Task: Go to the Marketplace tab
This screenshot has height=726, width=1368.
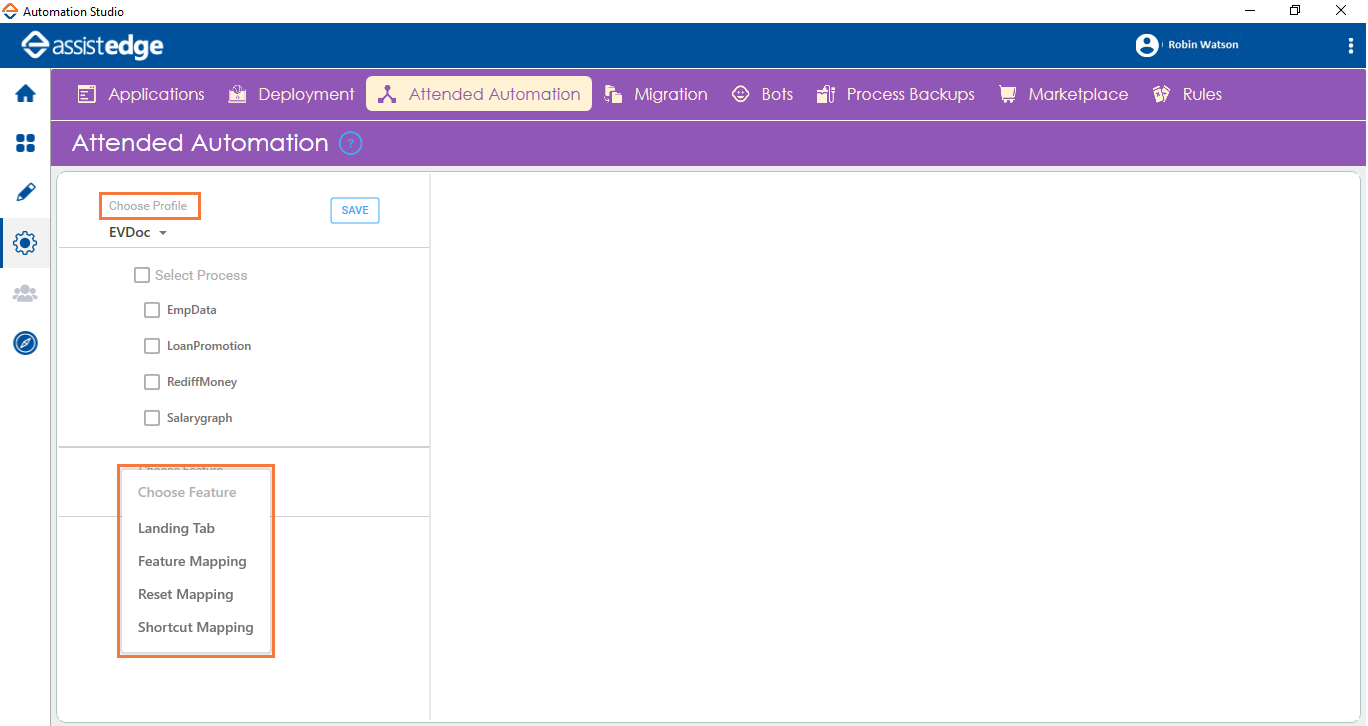Action: (x=1063, y=94)
